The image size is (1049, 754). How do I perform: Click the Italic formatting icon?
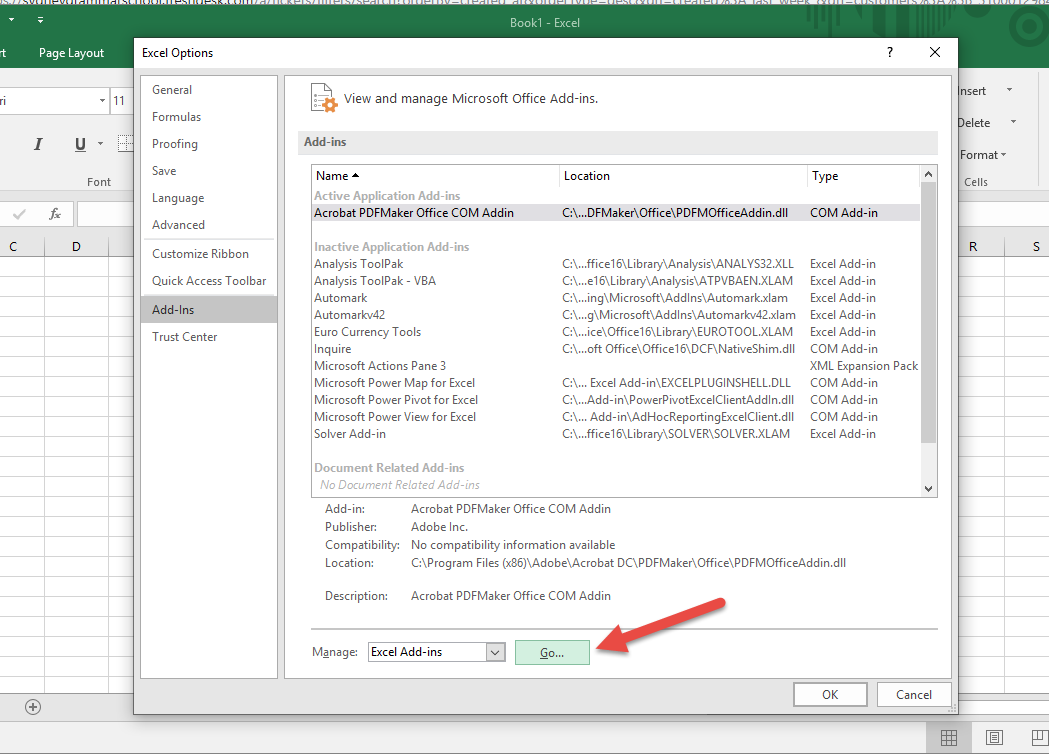(x=38, y=145)
